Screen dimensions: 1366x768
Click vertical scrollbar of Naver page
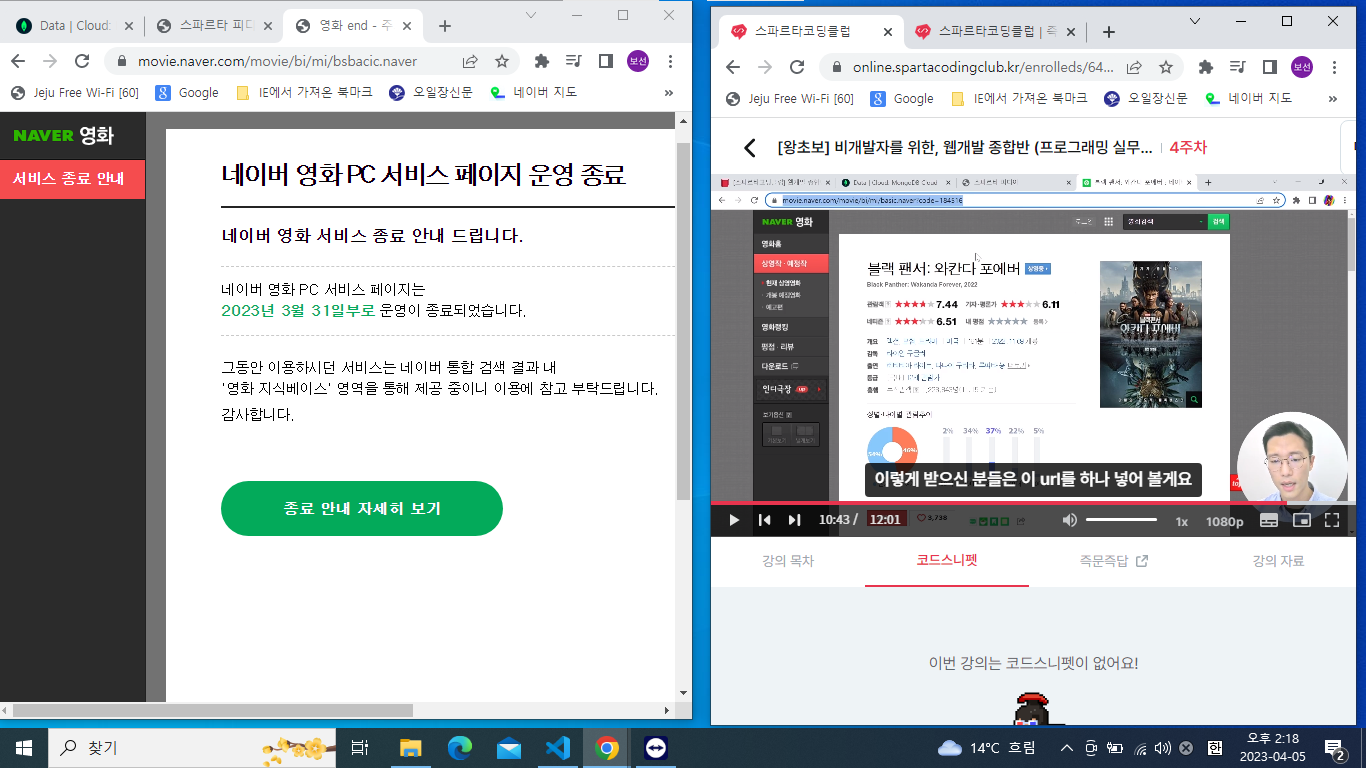pyautogui.click(x=684, y=320)
